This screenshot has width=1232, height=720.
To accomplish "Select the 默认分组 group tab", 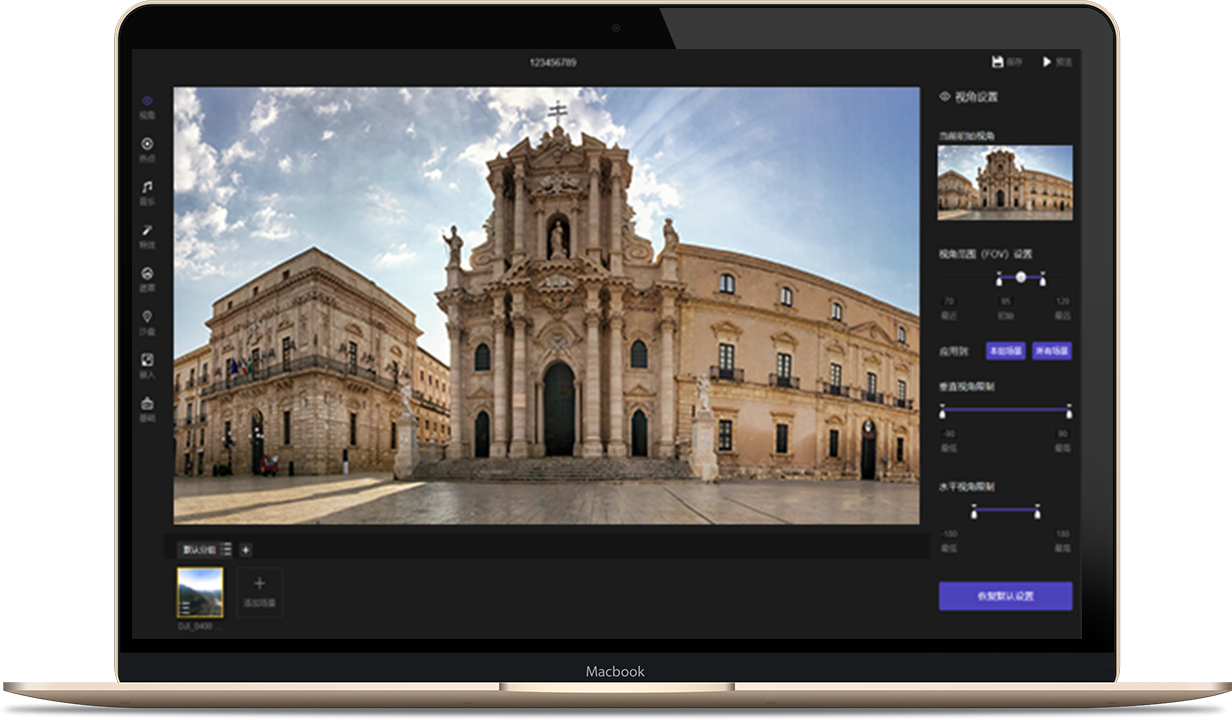I will coord(198,550).
